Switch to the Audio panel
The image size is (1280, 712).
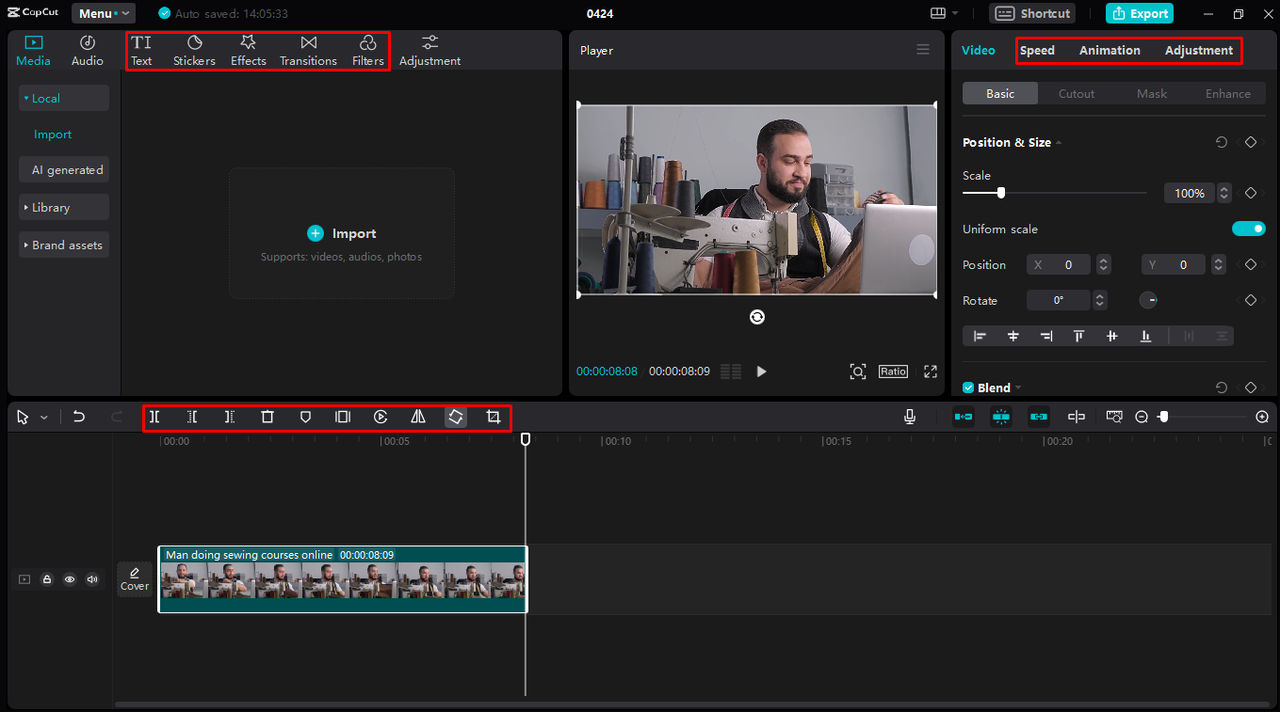pyautogui.click(x=87, y=51)
